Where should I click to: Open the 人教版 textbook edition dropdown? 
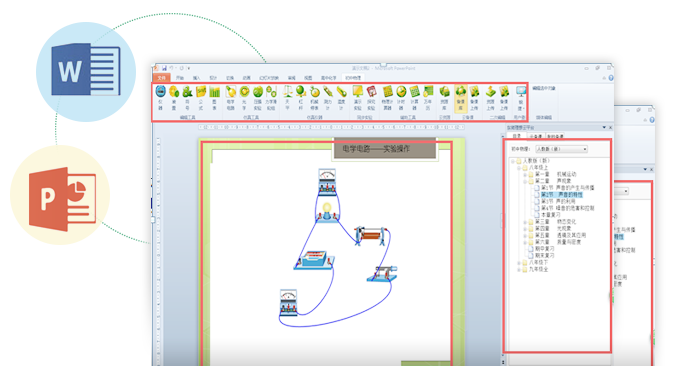561,149
